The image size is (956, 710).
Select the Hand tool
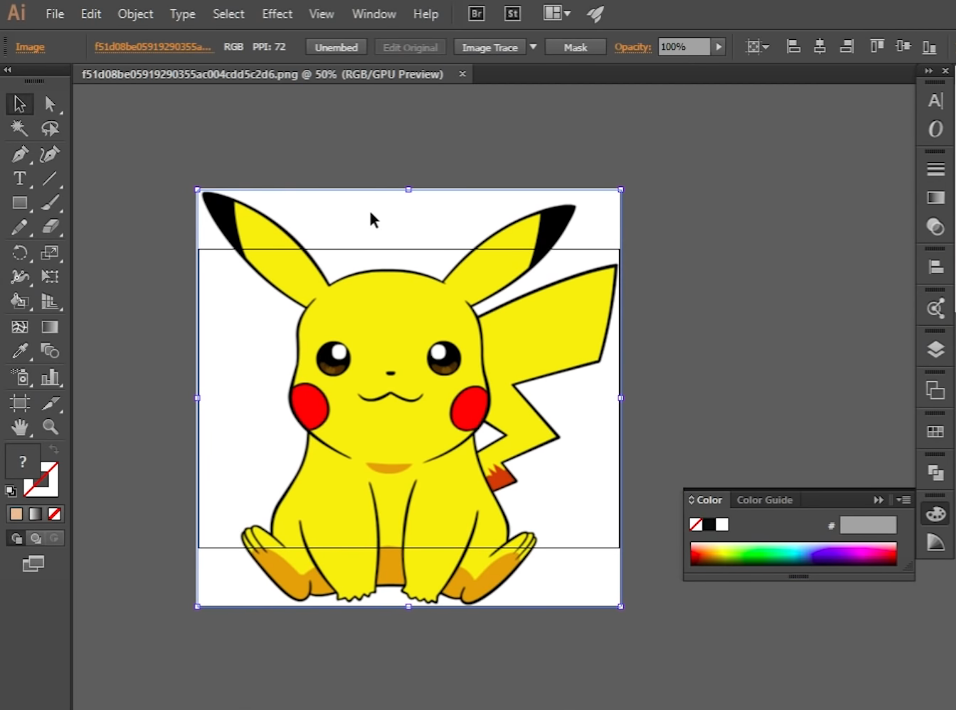[20, 427]
